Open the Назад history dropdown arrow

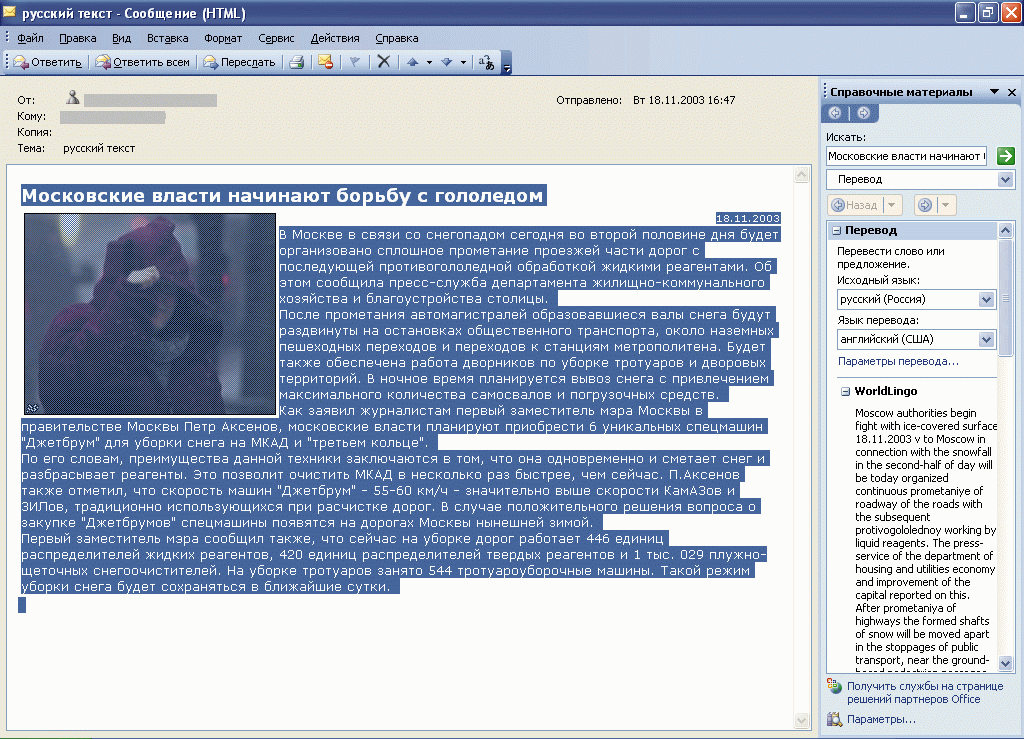892,205
